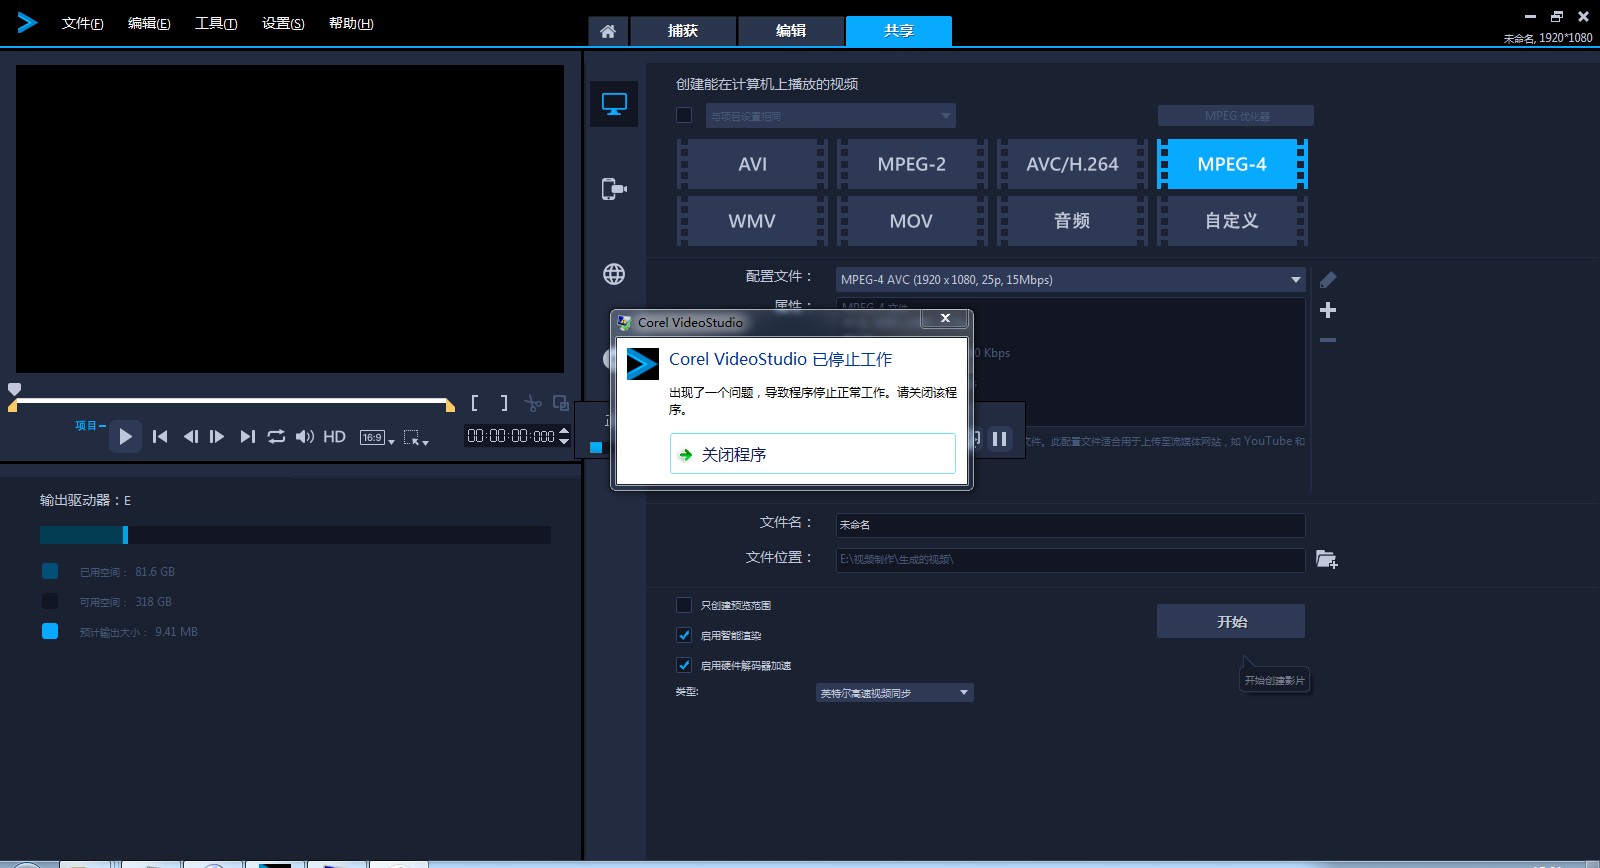Select the computer output monitor icon
Image resolution: width=1600 pixels, height=868 pixels.
point(614,104)
